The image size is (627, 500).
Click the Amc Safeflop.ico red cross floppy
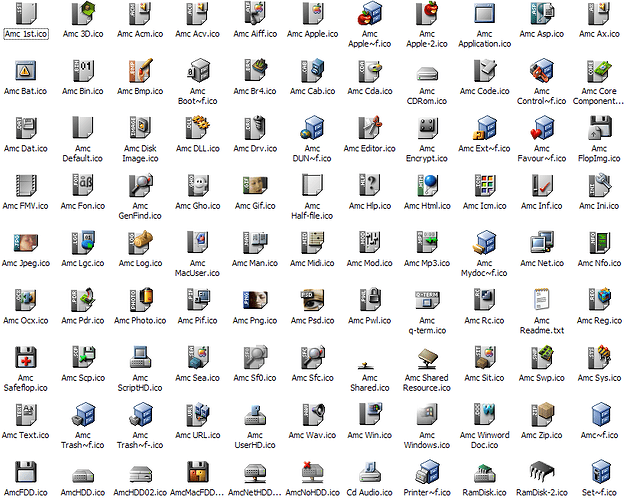coord(26,358)
